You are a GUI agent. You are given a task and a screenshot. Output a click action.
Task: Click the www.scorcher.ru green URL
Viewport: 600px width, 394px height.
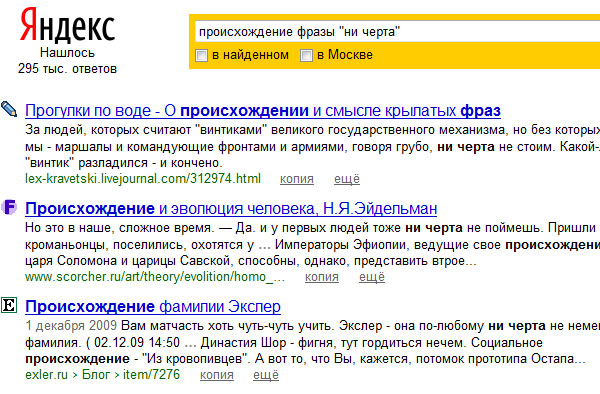(155, 277)
